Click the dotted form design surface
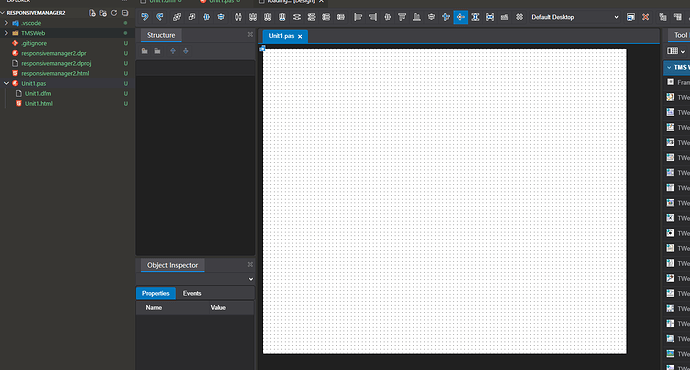690x370 pixels. 444,201
